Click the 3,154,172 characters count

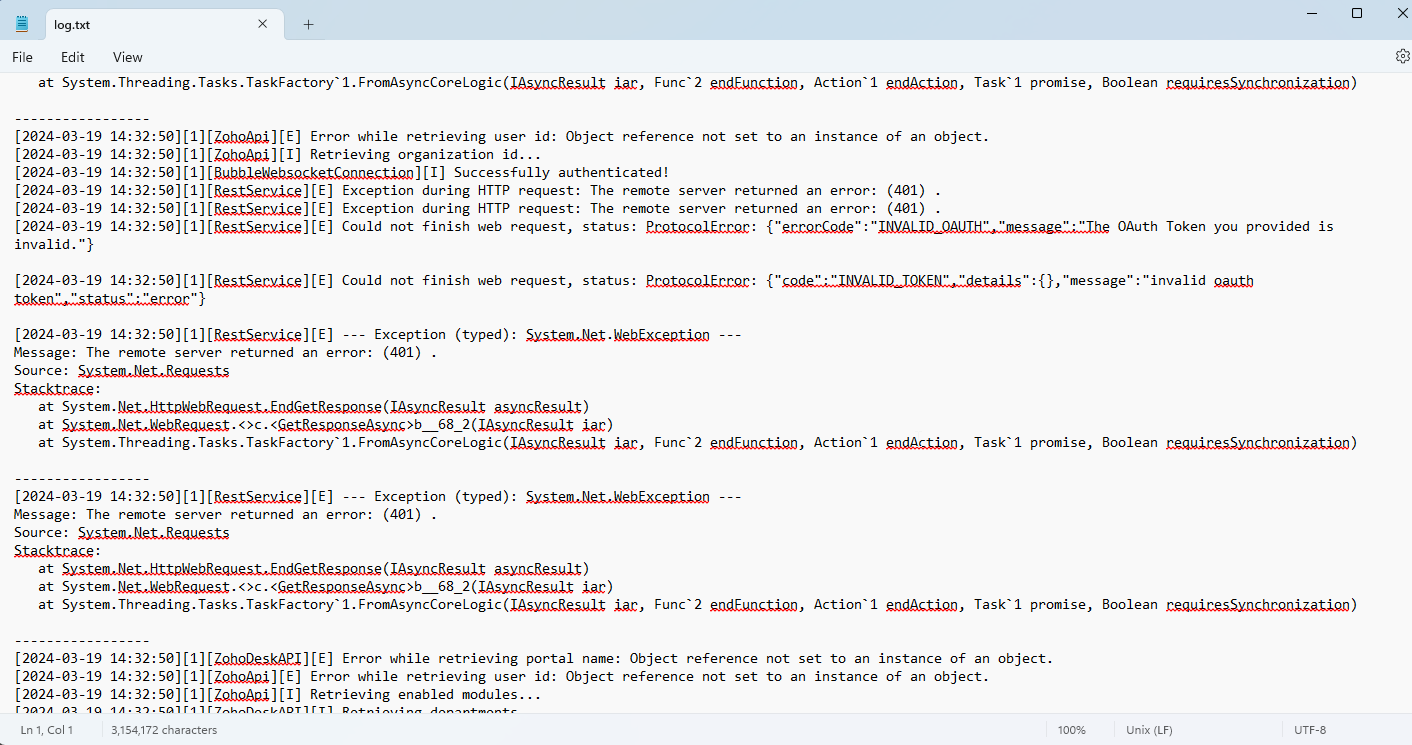[164, 730]
